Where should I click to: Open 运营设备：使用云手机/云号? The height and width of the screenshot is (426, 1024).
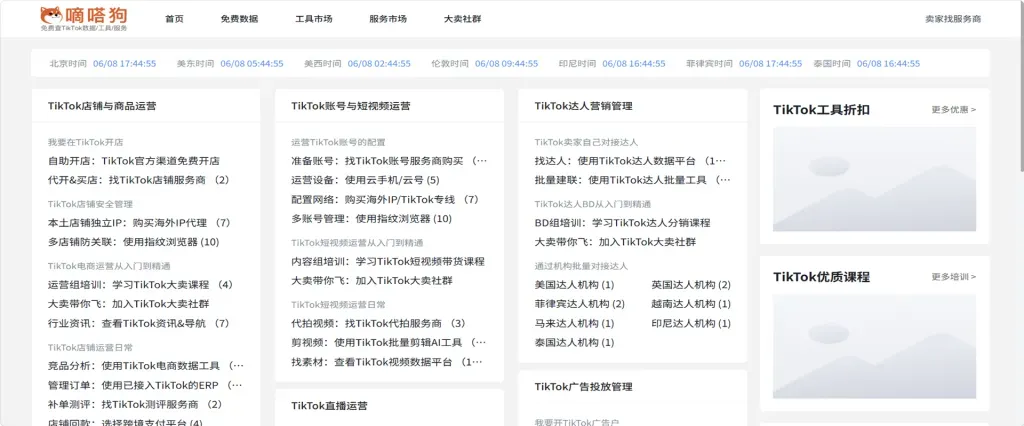[366, 180]
